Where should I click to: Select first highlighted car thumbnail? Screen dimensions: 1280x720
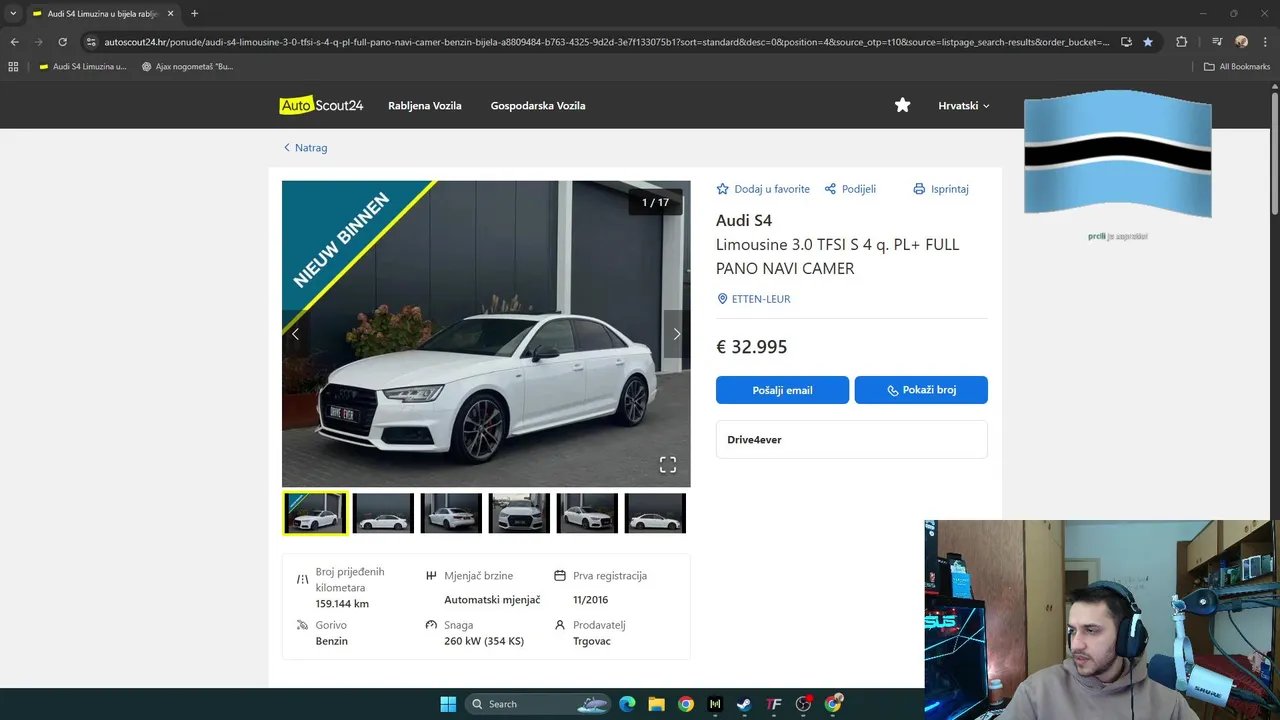(315, 513)
